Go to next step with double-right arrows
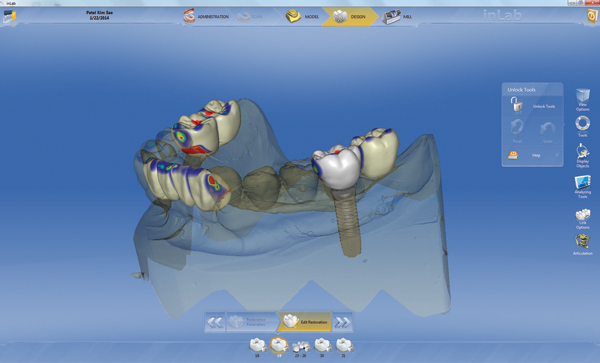The width and height of the screenshot is (600, 363). coord(342,322)
